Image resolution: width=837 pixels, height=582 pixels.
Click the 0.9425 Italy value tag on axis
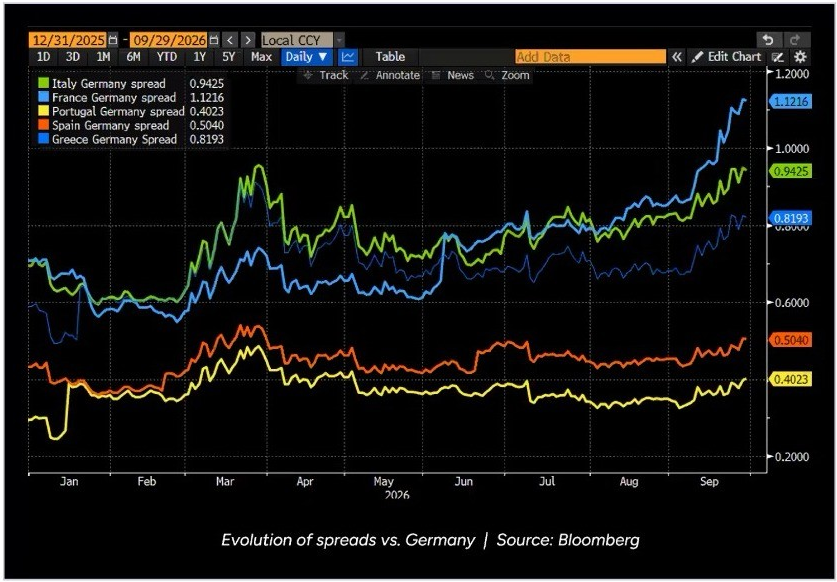[x=789, y=171]
